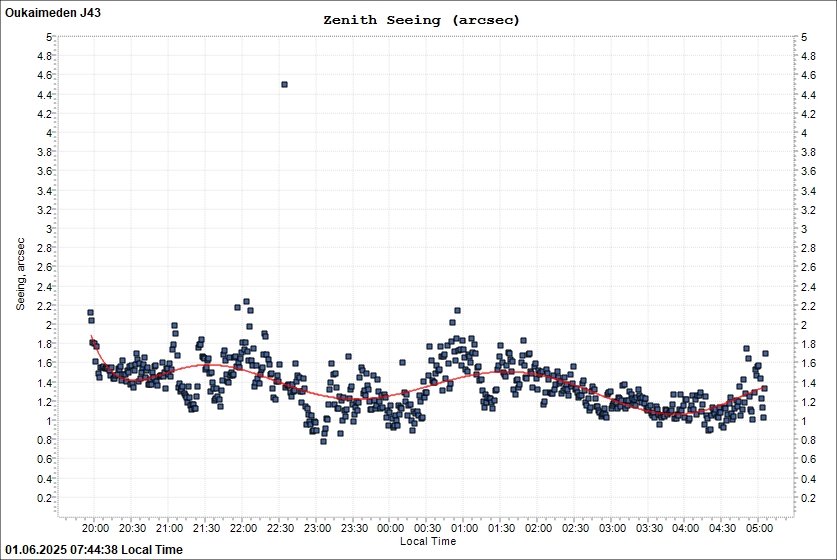The width and height of the screenshot is (837, 560).
Task: Click the left y-axis '0.2' tick label
Action: click(44, 498)
